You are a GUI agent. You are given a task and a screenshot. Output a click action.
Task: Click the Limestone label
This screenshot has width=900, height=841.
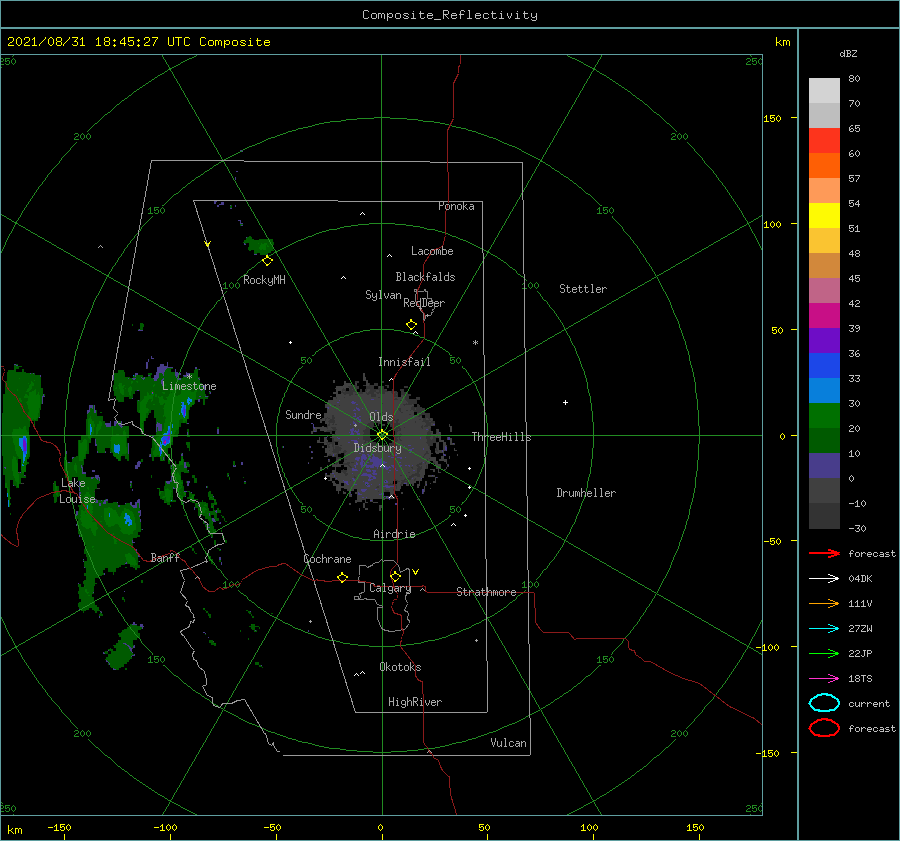(x=189, y=386)
